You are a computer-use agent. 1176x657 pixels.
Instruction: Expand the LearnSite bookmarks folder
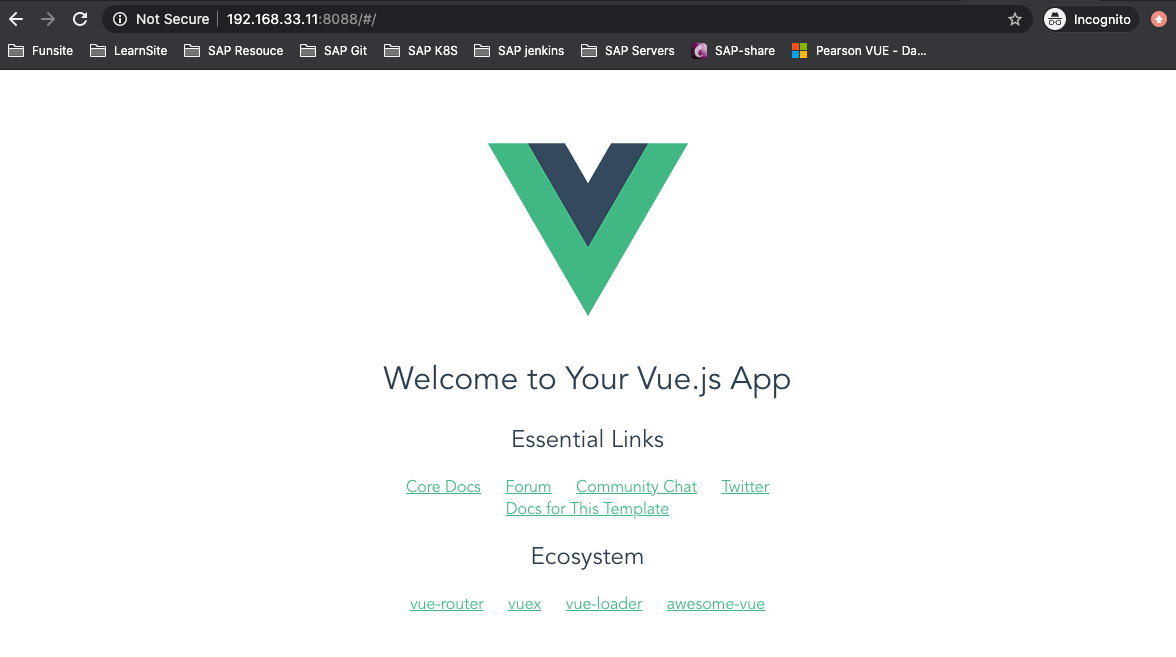(128, 51)
